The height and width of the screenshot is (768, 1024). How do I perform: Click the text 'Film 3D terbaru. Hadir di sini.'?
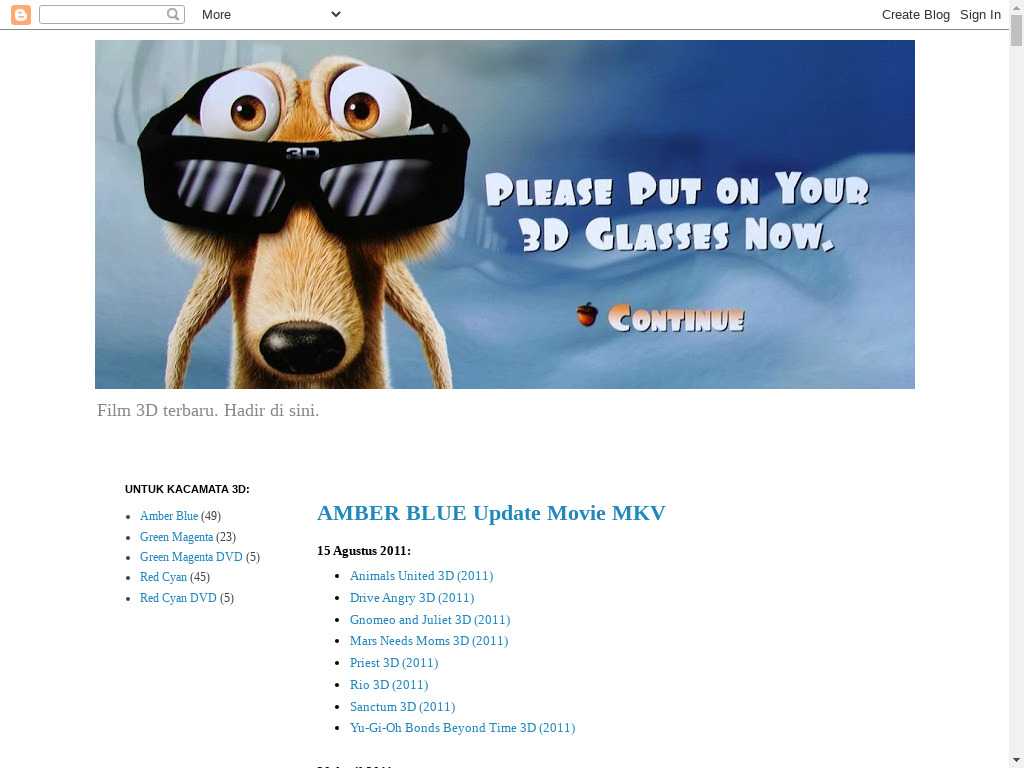point(208,411)
